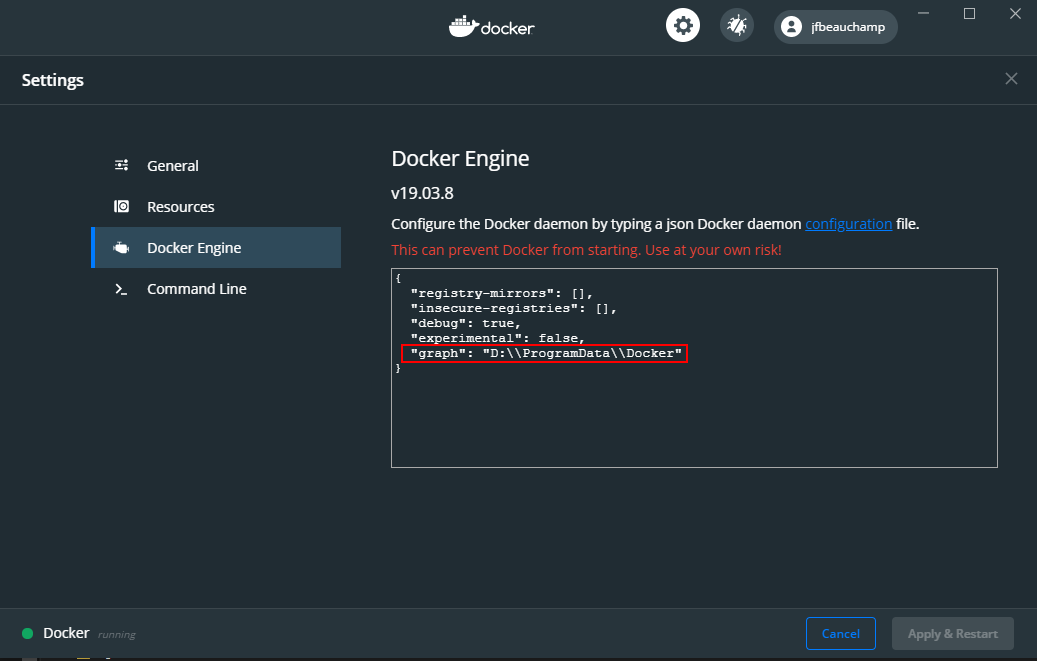Open the configuration file hyperlink

tap(848, 224)
